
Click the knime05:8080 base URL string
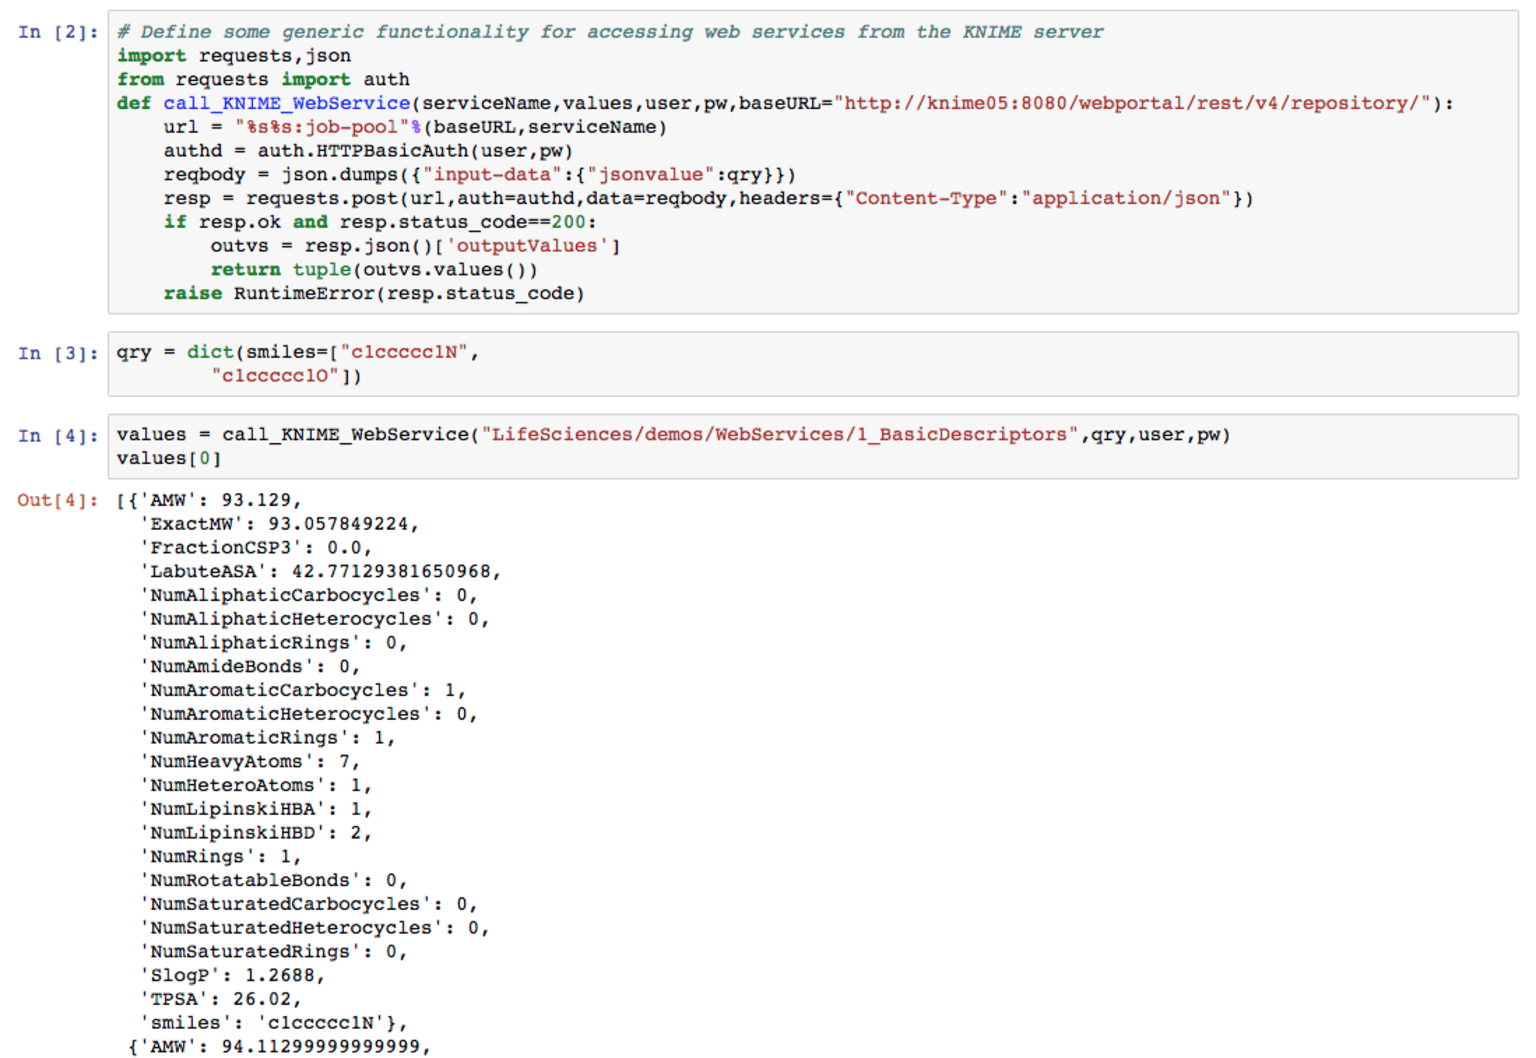point(1132,104)
